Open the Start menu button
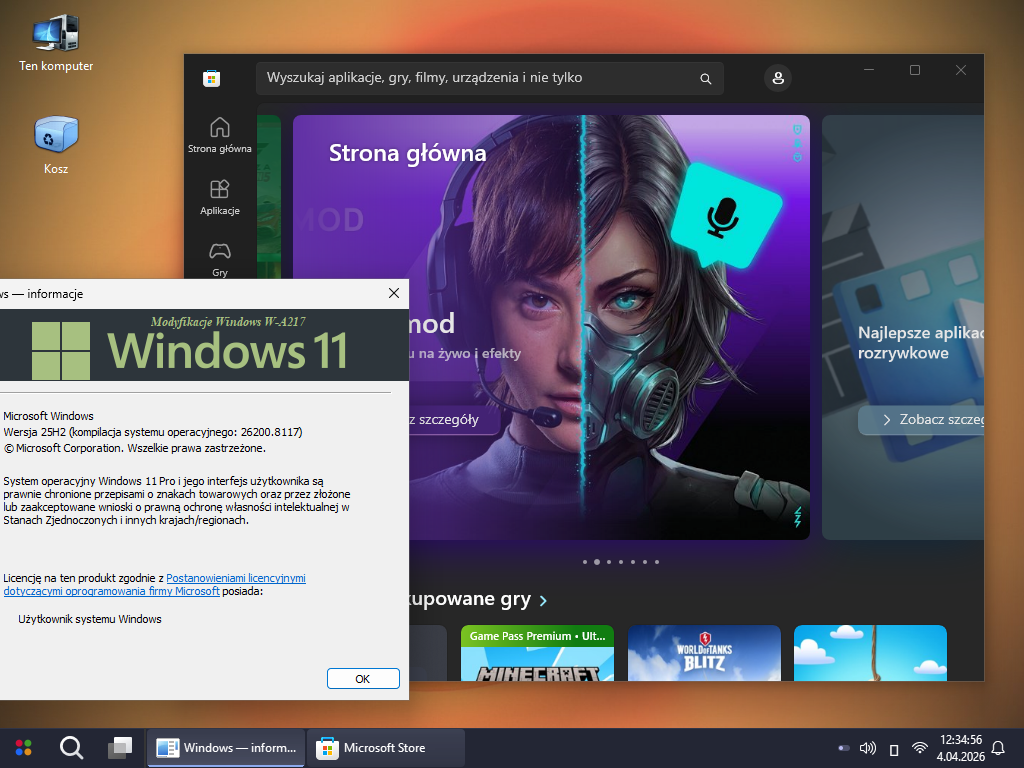Viewport: 1024px width, 768px height. coord(23,748)
